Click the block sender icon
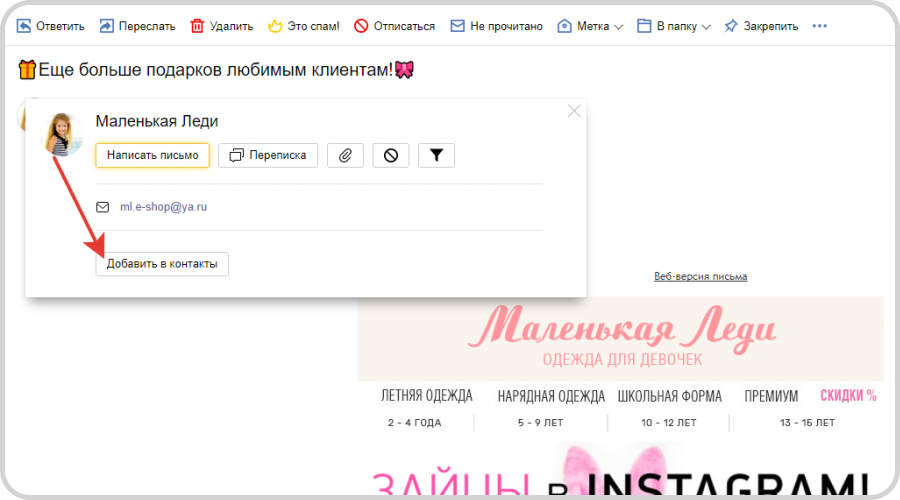This screenshot has height=500, width=900. 391,155
